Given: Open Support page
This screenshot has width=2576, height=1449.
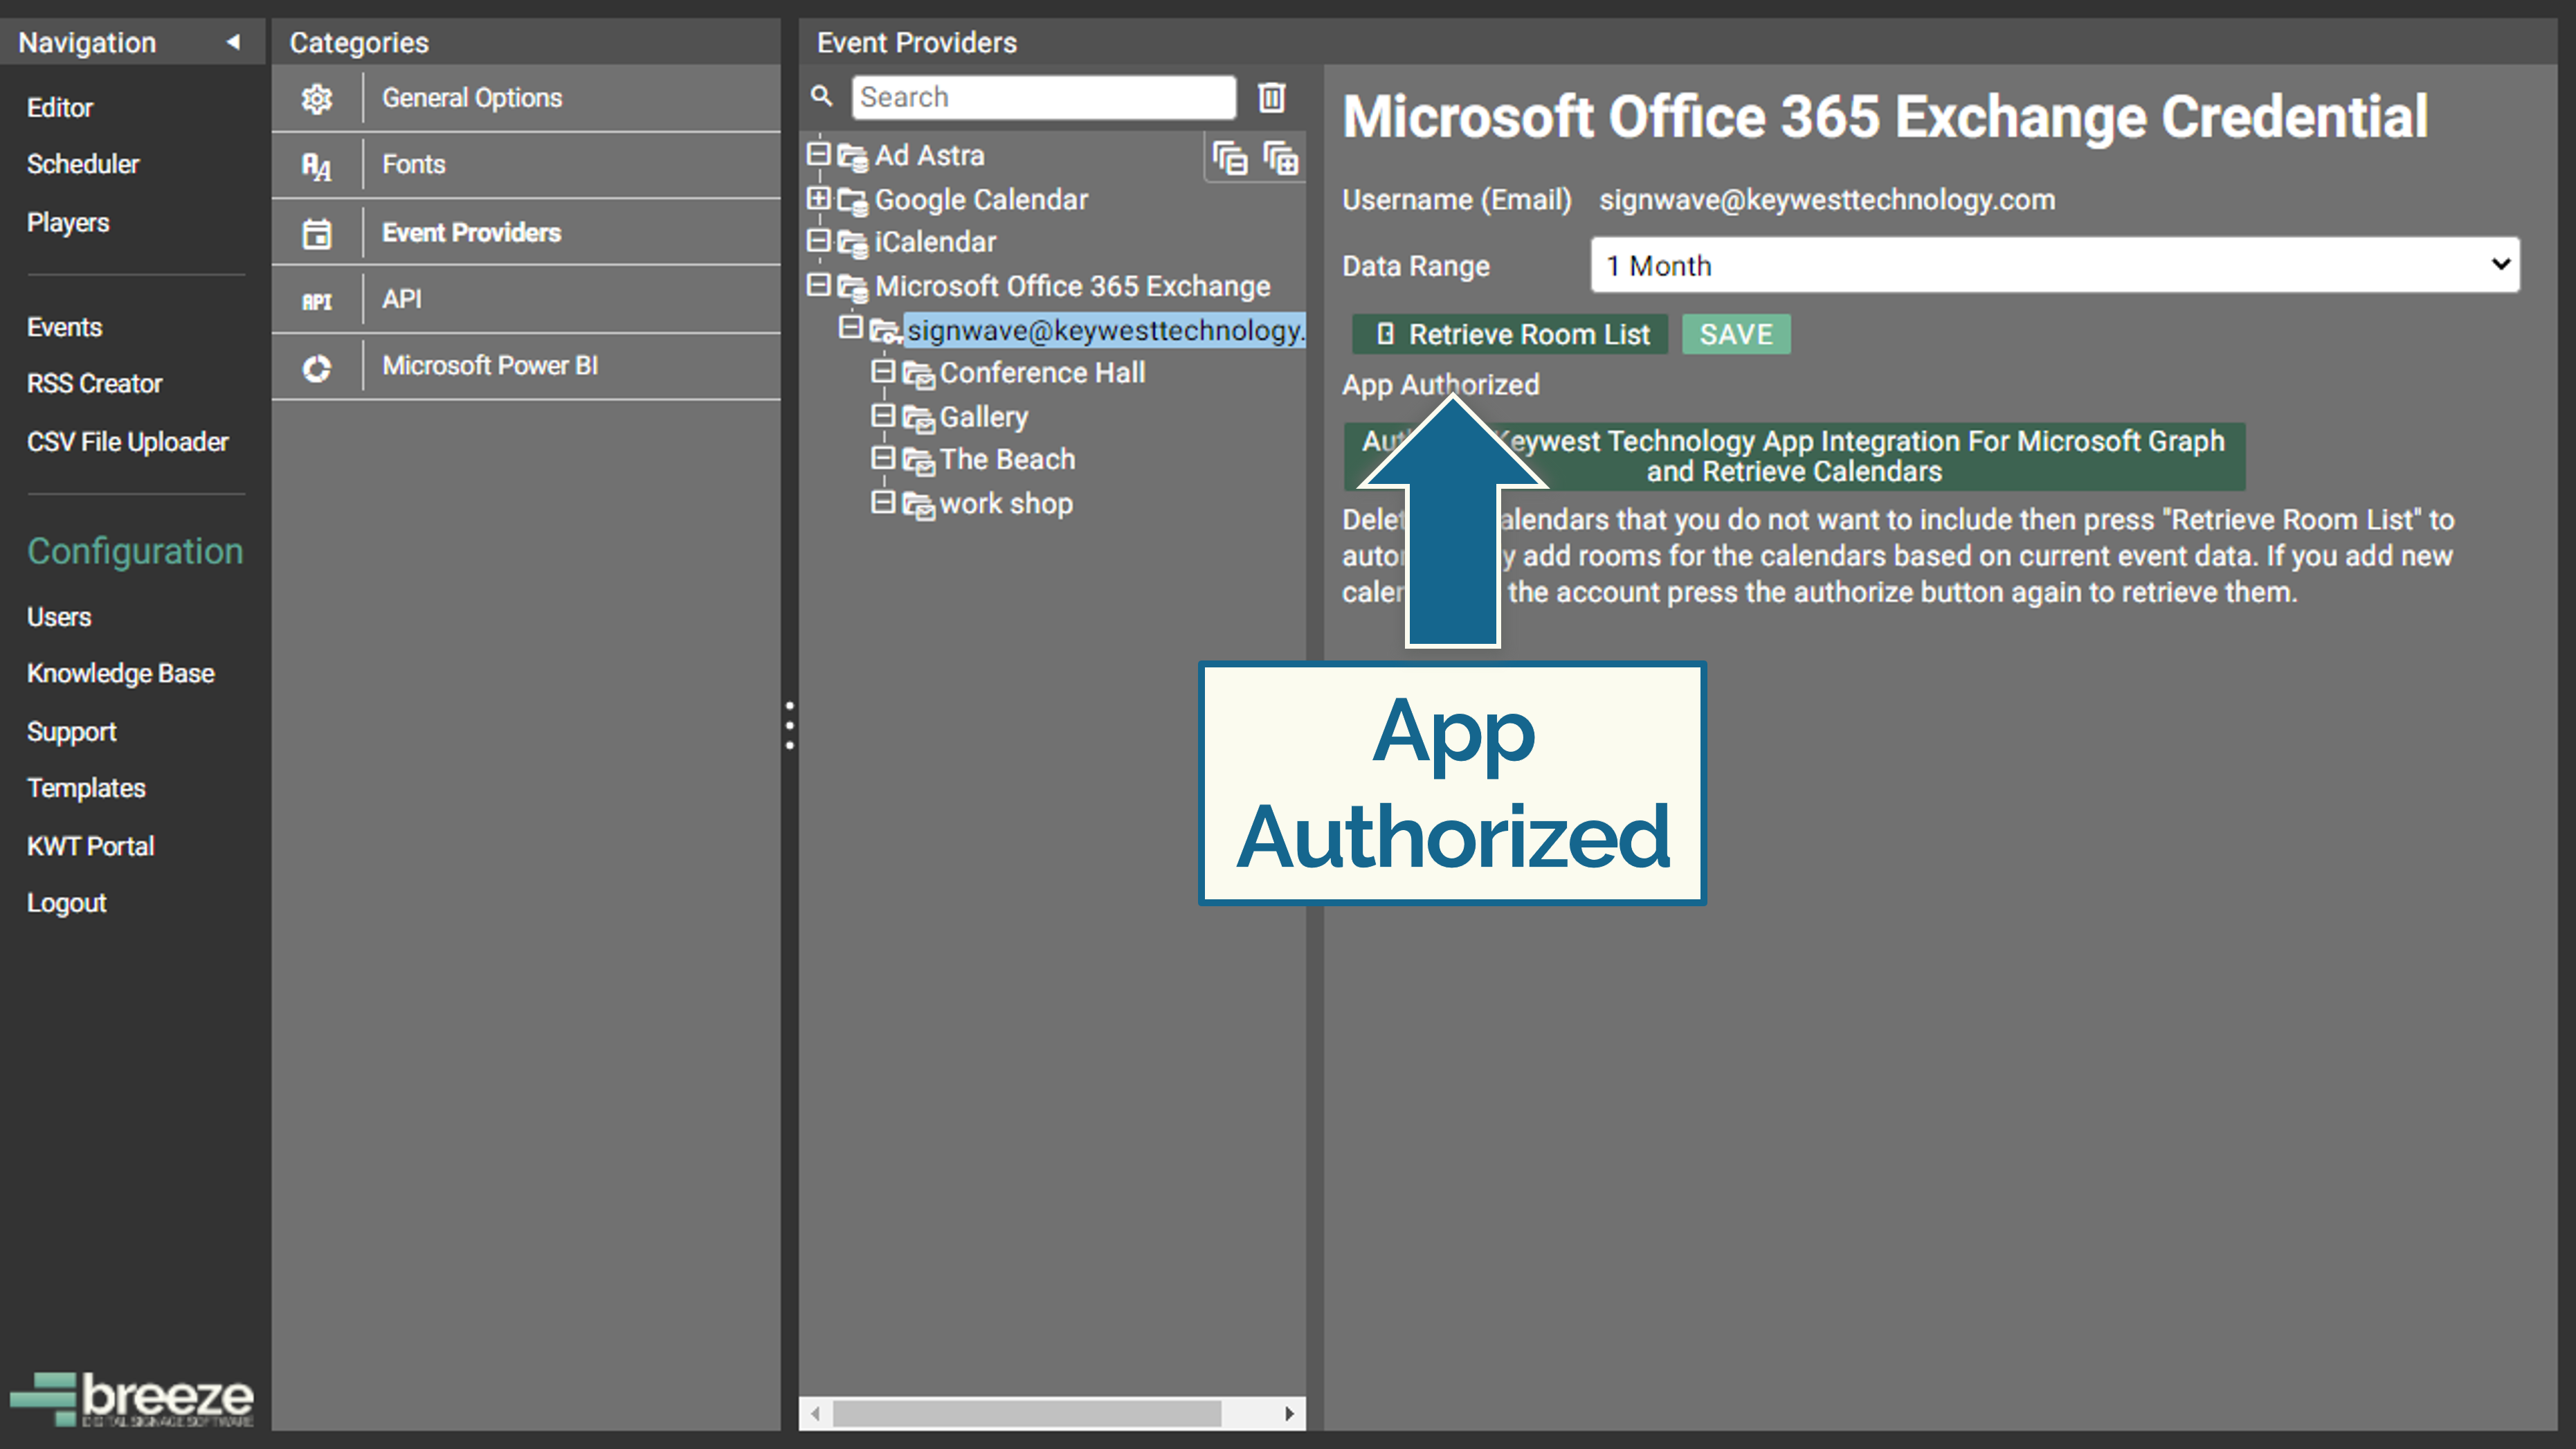Looking at the screenshot, I should pyautogui.click(x=72, y=732).
